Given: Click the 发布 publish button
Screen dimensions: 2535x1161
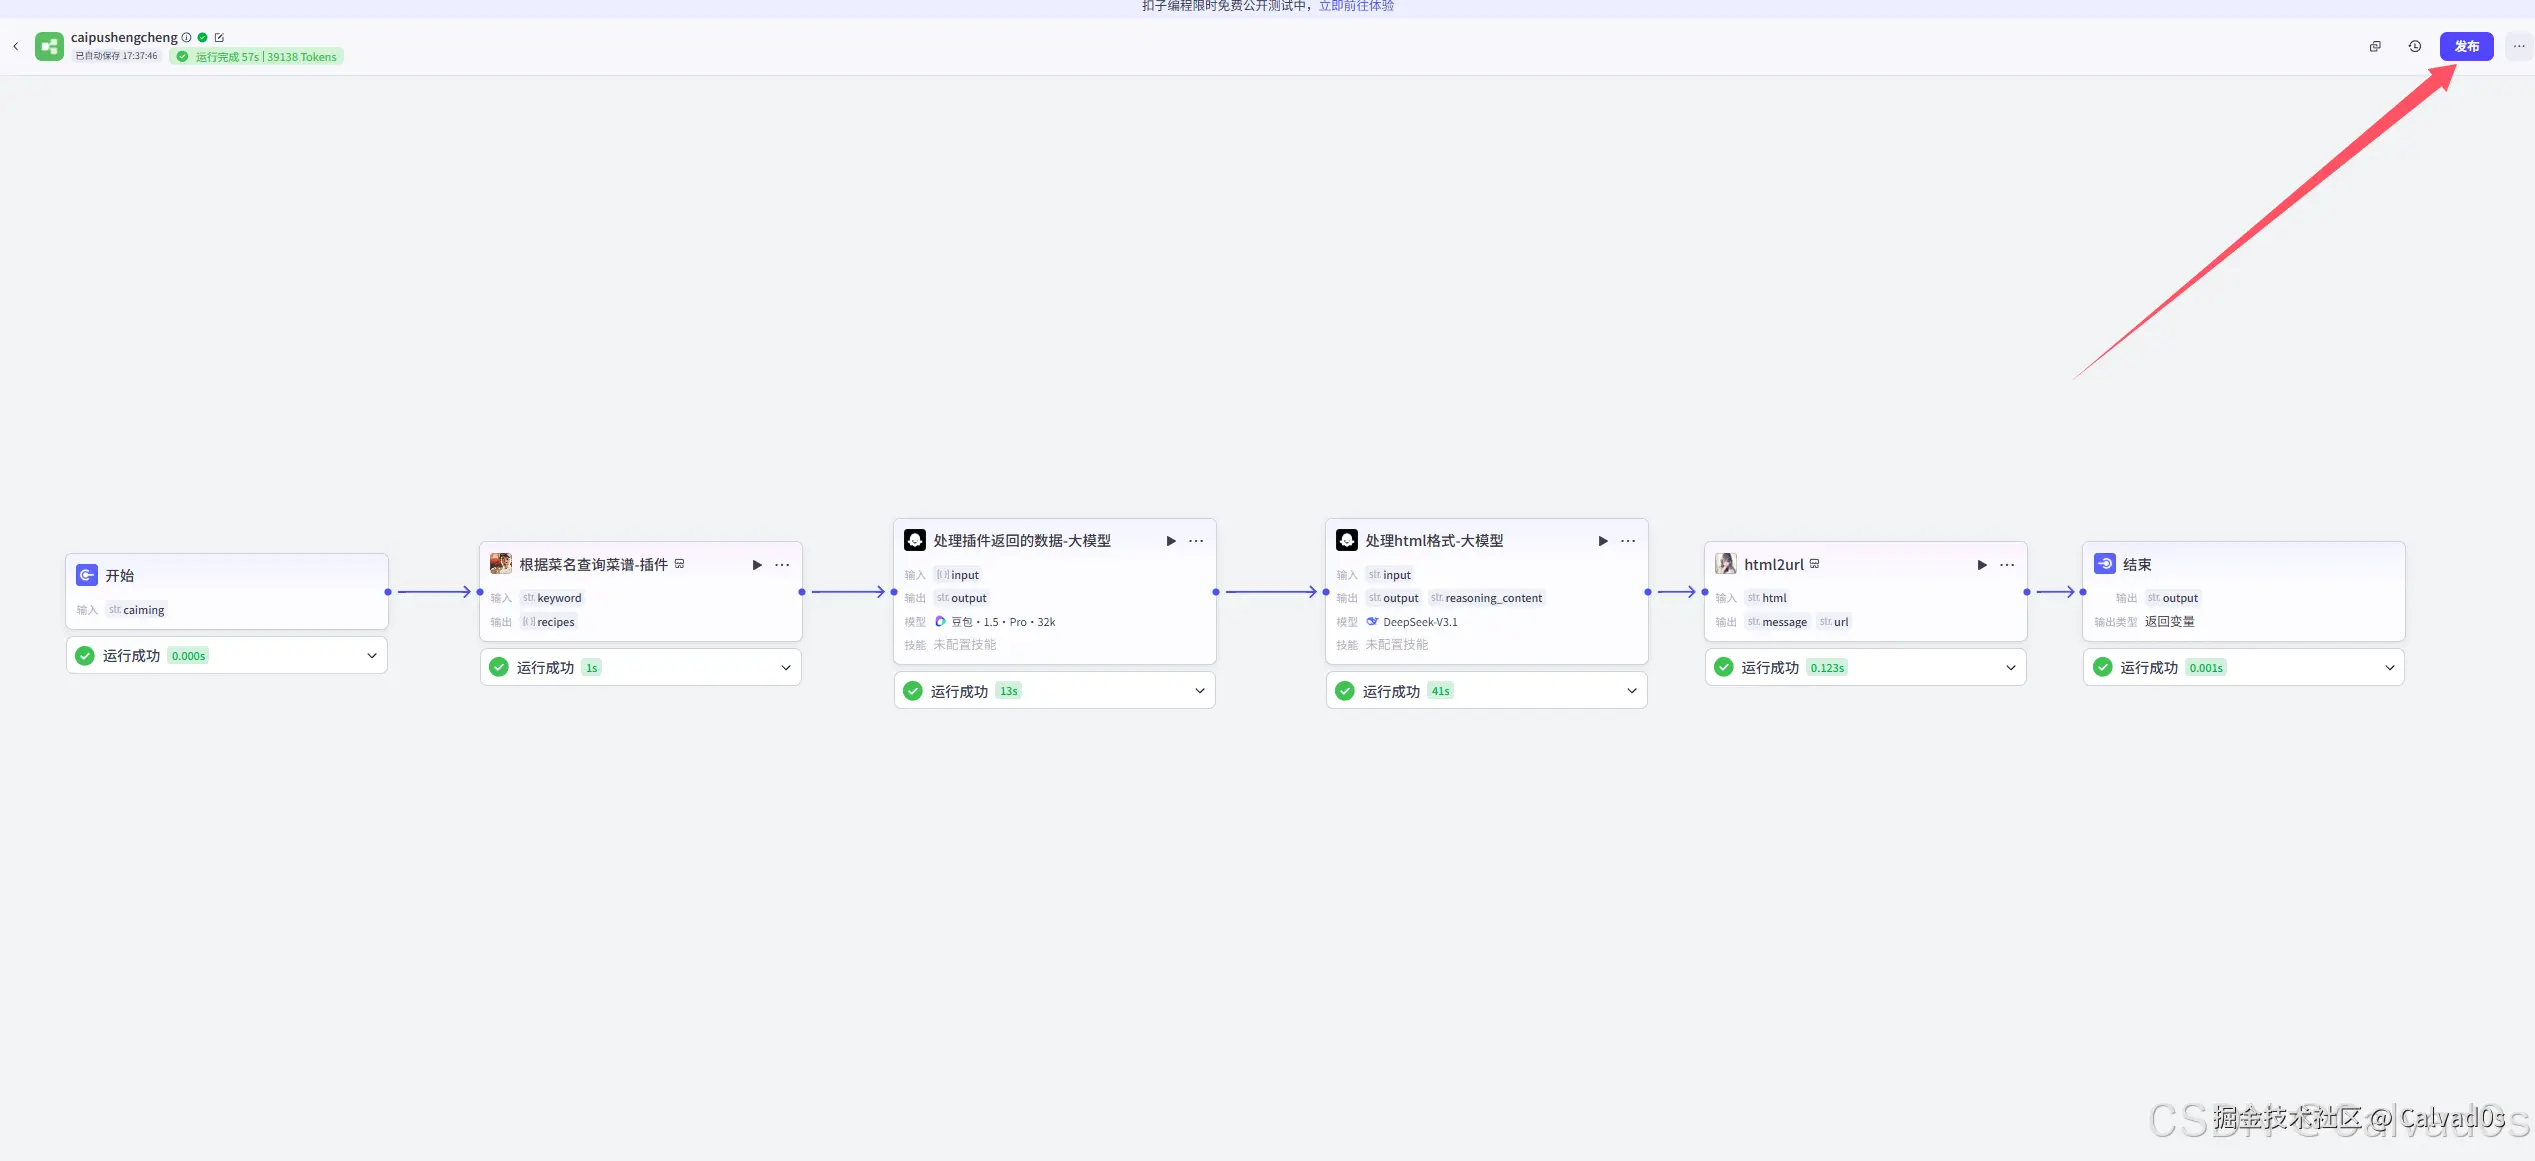Looking at the screenshot, I should pos(2466,46).
